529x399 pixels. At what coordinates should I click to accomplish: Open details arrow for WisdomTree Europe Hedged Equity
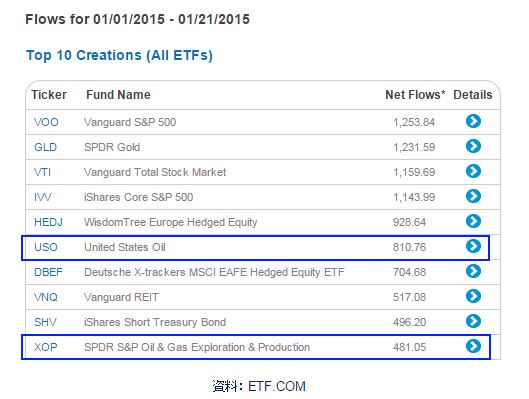click(473, 221)
